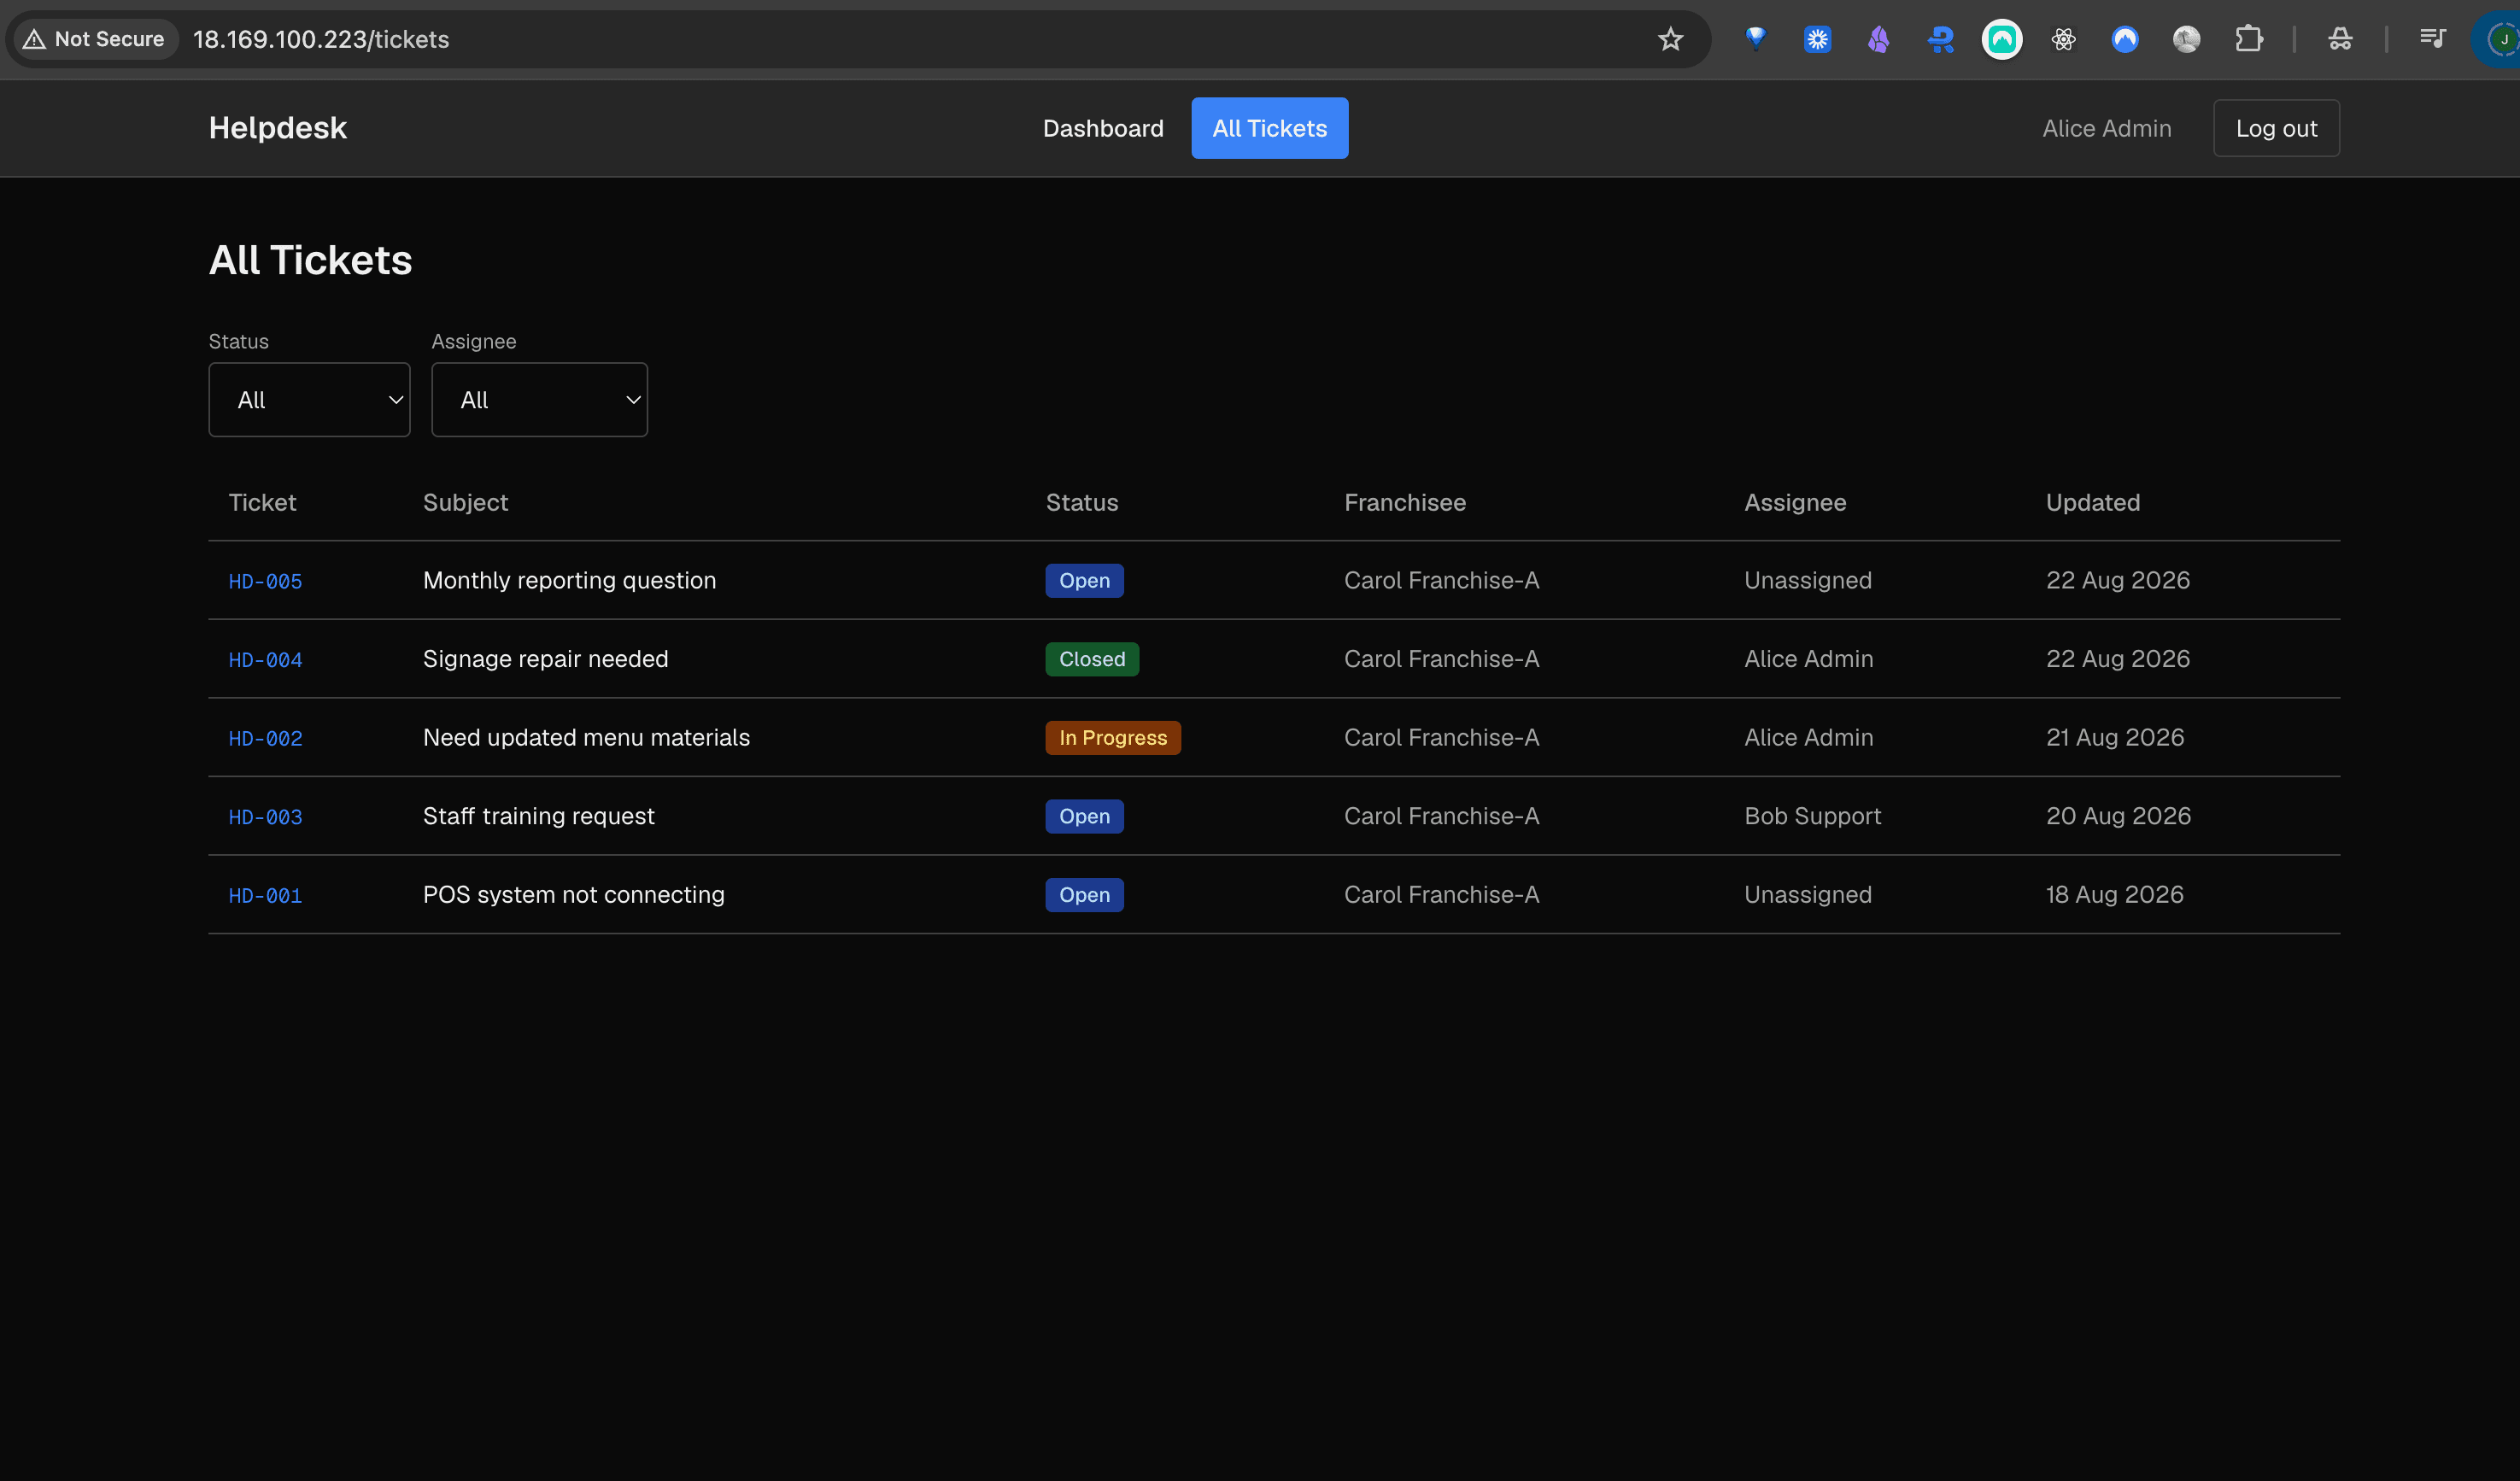
Task: Click date '20 Aug 2026'
Action: coord(2118,816)
